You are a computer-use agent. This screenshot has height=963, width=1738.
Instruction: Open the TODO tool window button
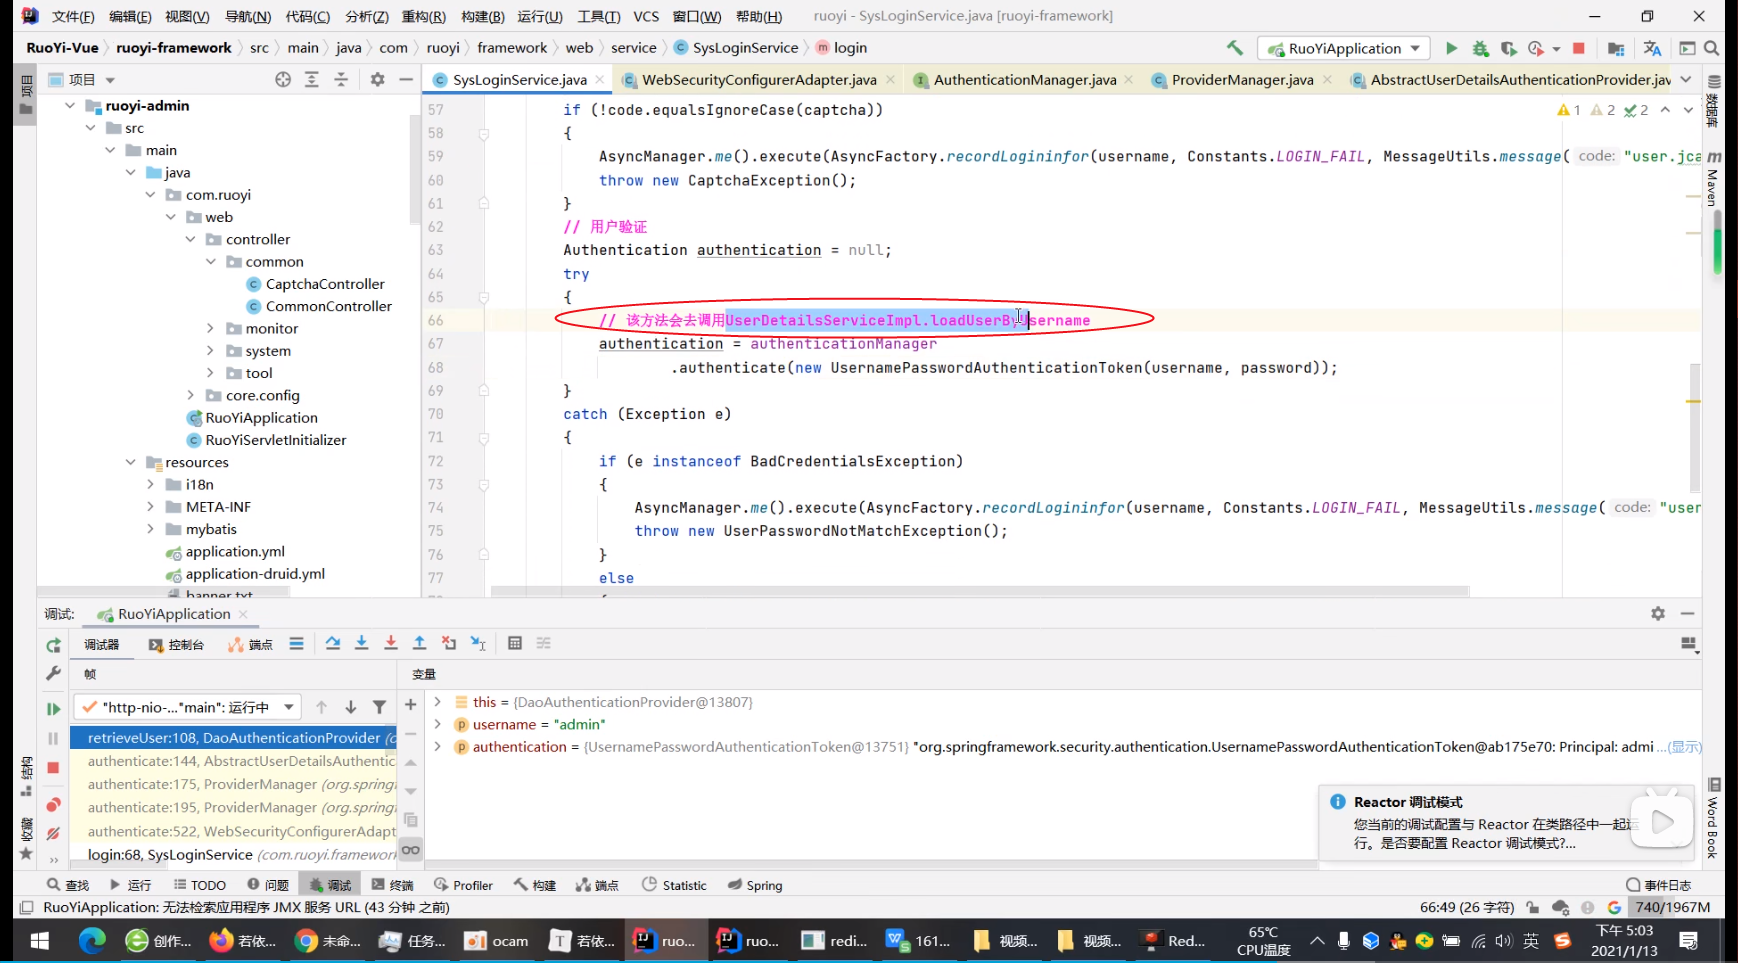click(199, 885)
